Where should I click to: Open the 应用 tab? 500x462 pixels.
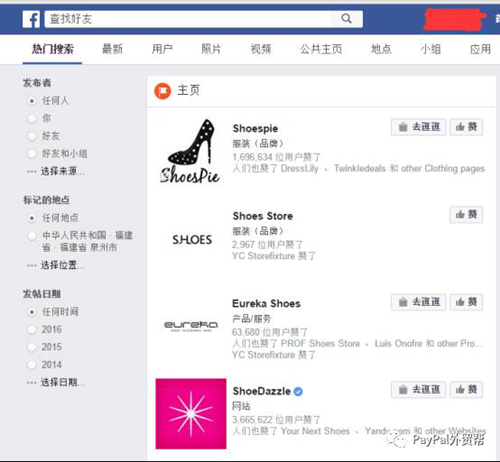pyautogui.click(x=480, y=49)
